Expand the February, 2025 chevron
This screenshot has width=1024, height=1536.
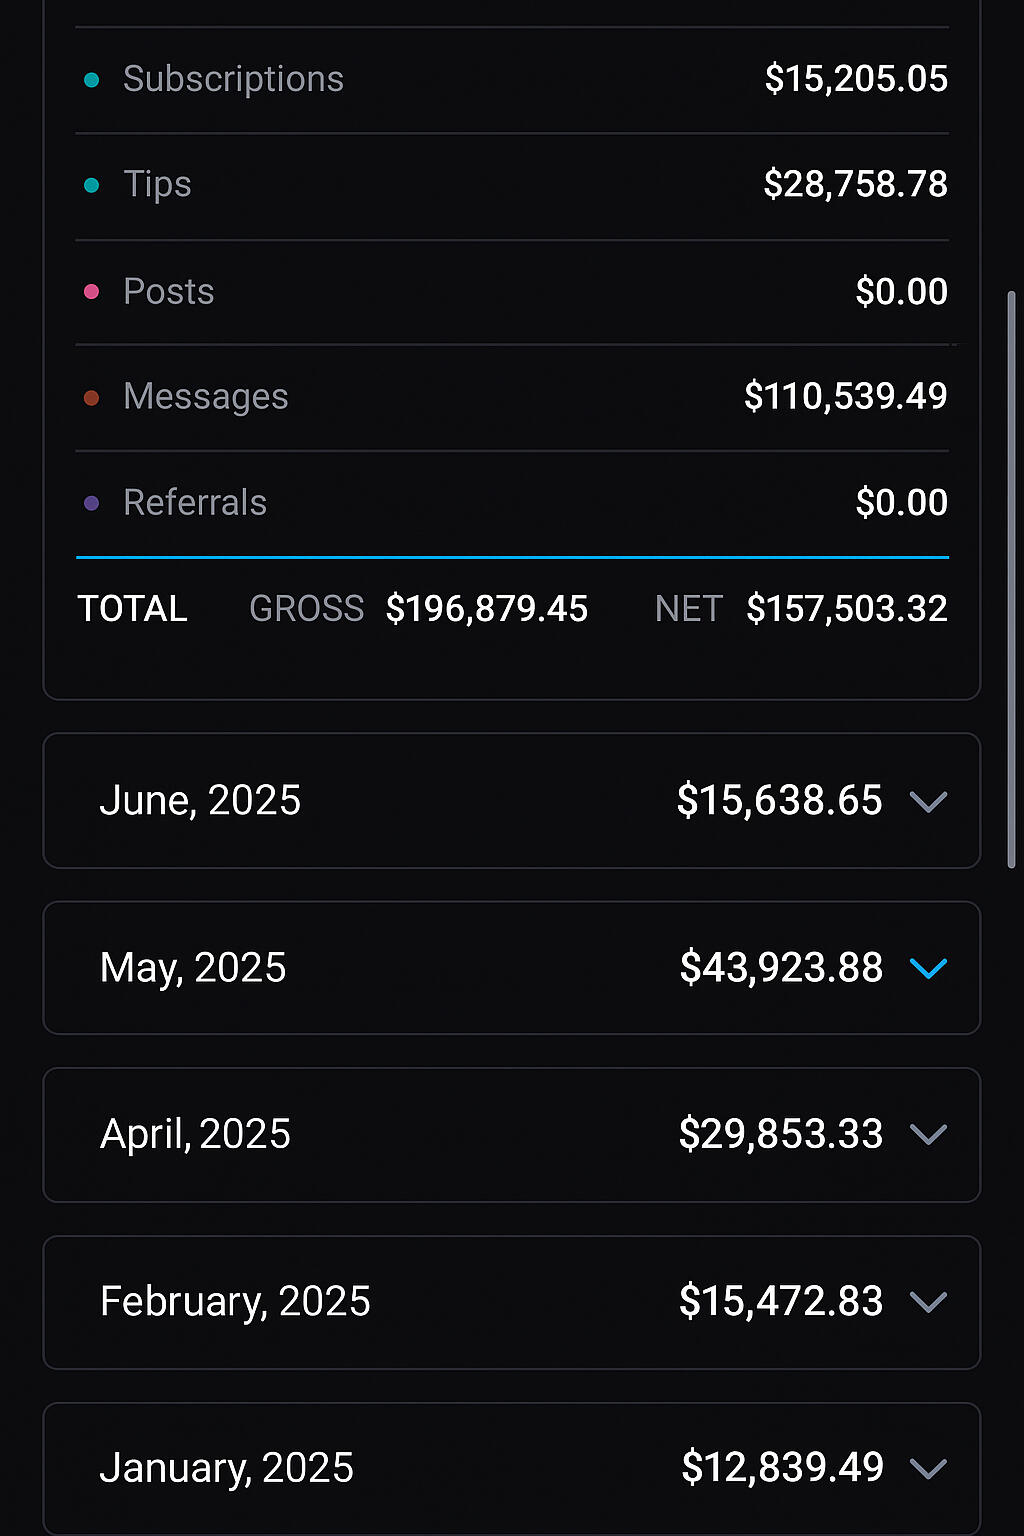pos(928,1302)
